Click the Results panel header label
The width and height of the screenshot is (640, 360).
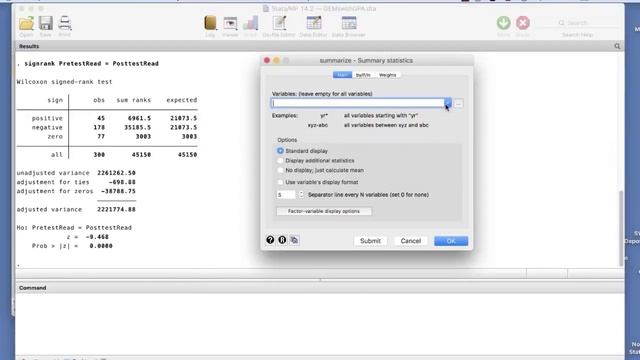coord(29,46)
